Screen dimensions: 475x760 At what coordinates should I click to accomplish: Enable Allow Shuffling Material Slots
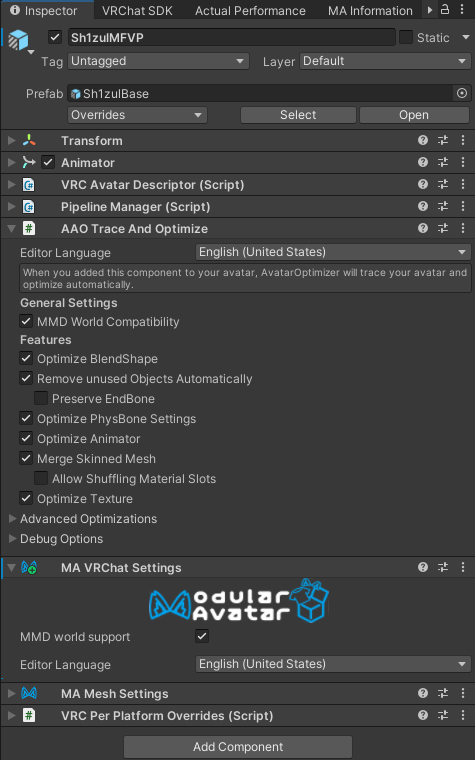coord(41,478)
